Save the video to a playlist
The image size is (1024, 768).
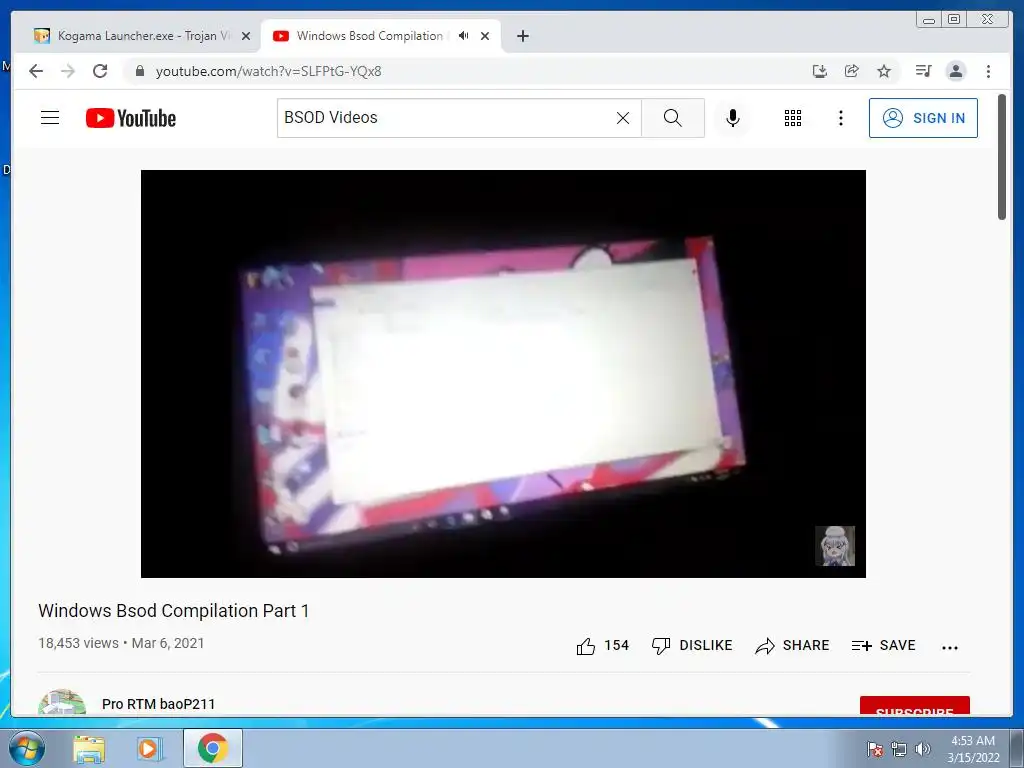884,646
